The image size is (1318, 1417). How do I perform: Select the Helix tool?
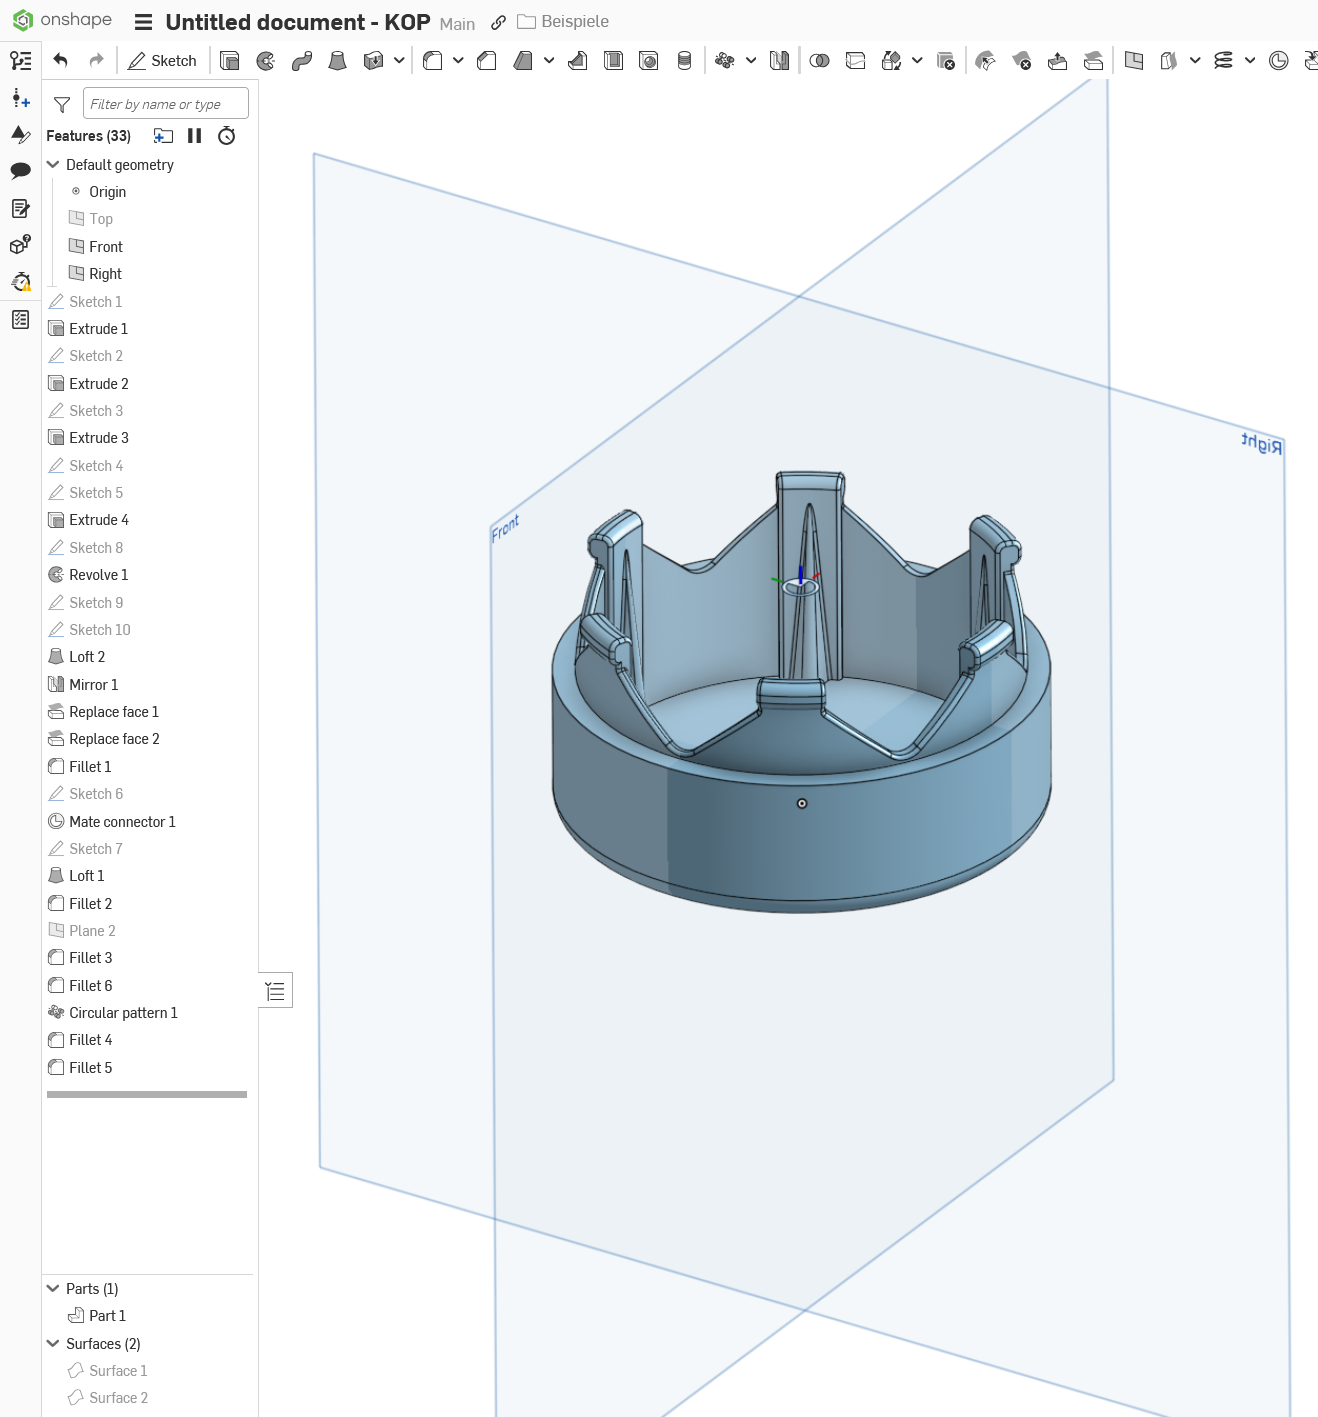1224,61
